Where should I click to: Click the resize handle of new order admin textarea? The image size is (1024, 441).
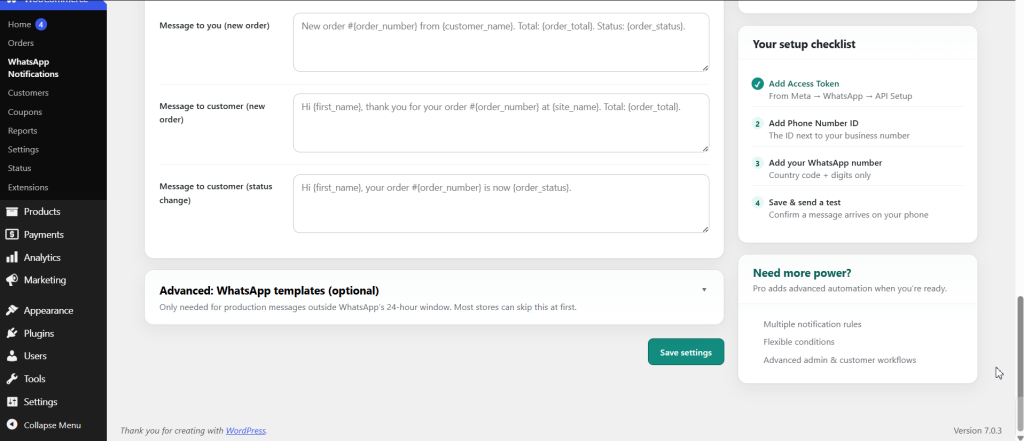click(x=705, y=68)
